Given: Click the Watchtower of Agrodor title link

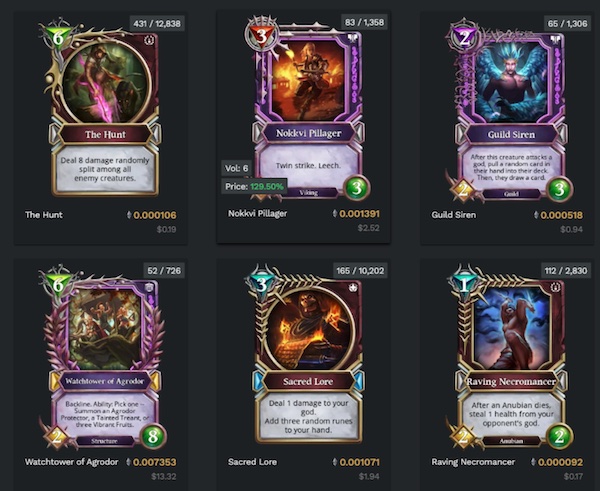Looking at the screenshot, I should 72,462.
